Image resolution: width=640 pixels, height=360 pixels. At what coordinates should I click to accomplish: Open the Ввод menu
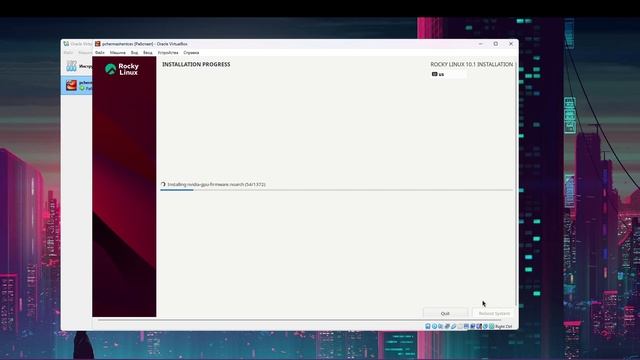tap(148, 53)
